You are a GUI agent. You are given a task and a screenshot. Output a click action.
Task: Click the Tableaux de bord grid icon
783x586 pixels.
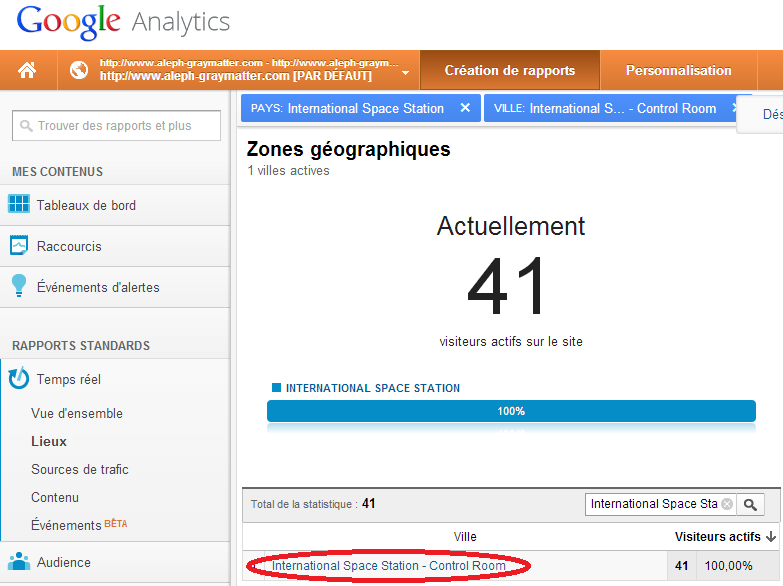coord(19,204)
